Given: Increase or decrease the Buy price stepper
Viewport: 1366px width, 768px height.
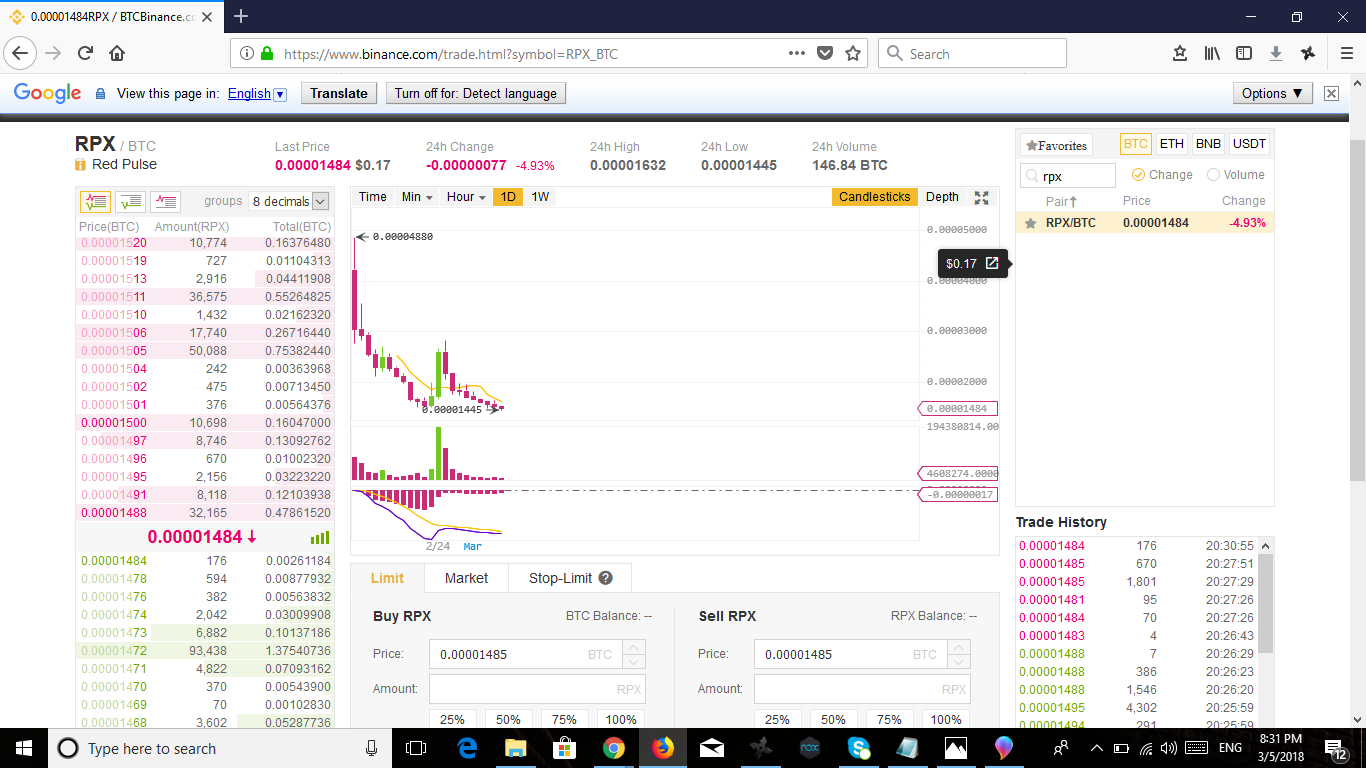Looking at the screenshot, I should point(634,654).
